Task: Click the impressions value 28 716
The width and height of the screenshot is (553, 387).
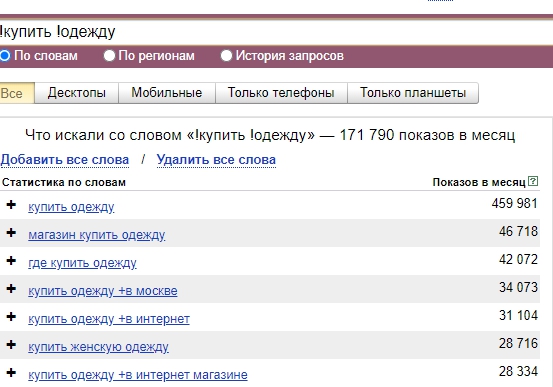Action: click(518, 343)
